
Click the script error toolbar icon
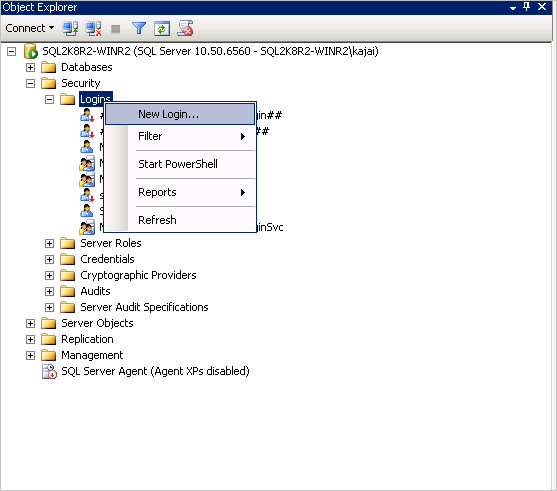pyautogui.click(x=185, y=28)
